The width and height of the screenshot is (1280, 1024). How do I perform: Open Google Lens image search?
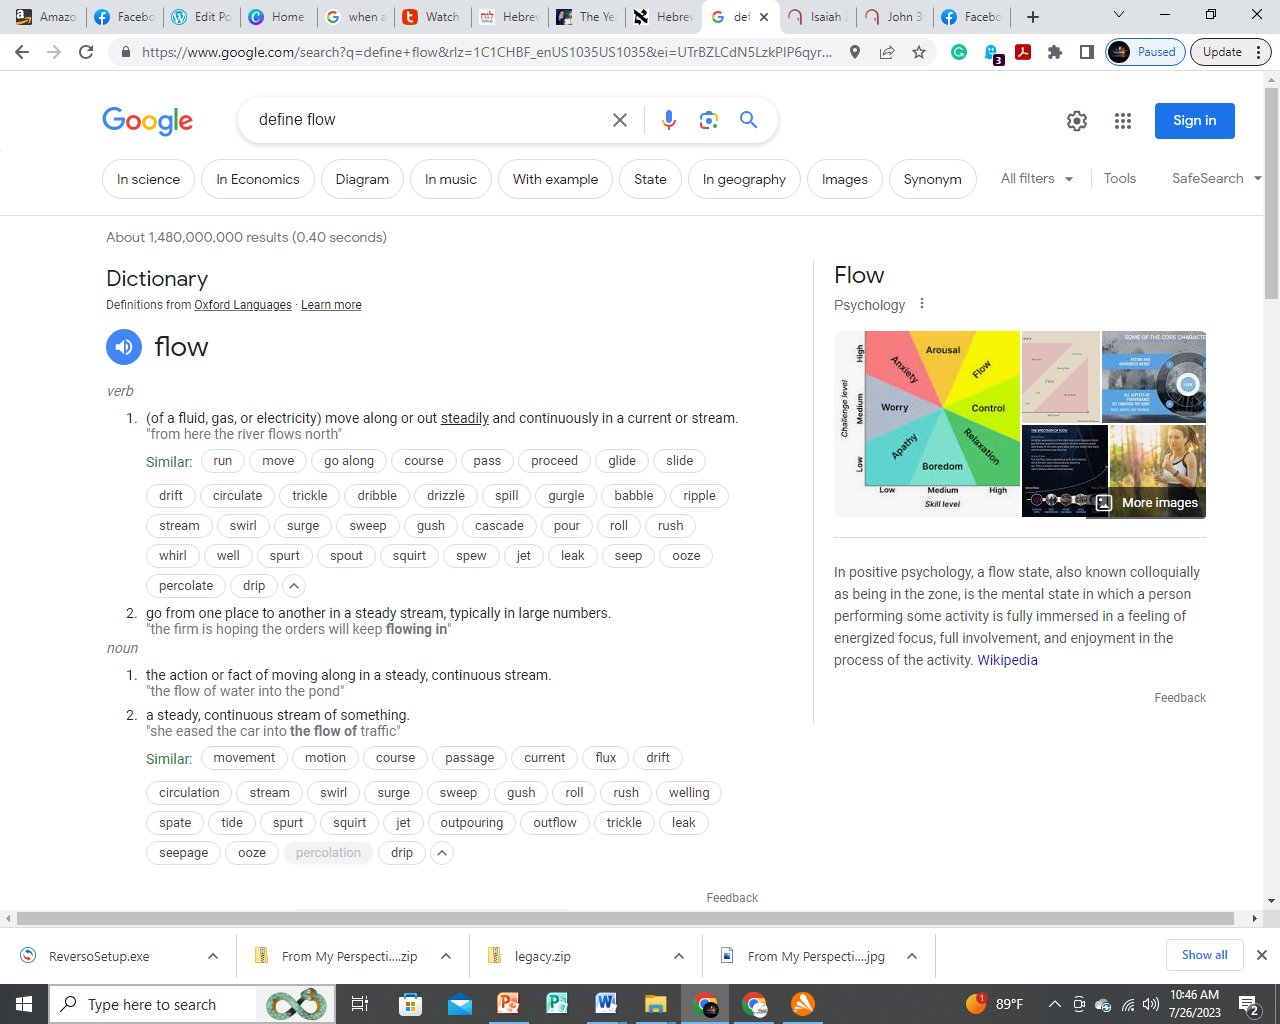pos(709,120)
